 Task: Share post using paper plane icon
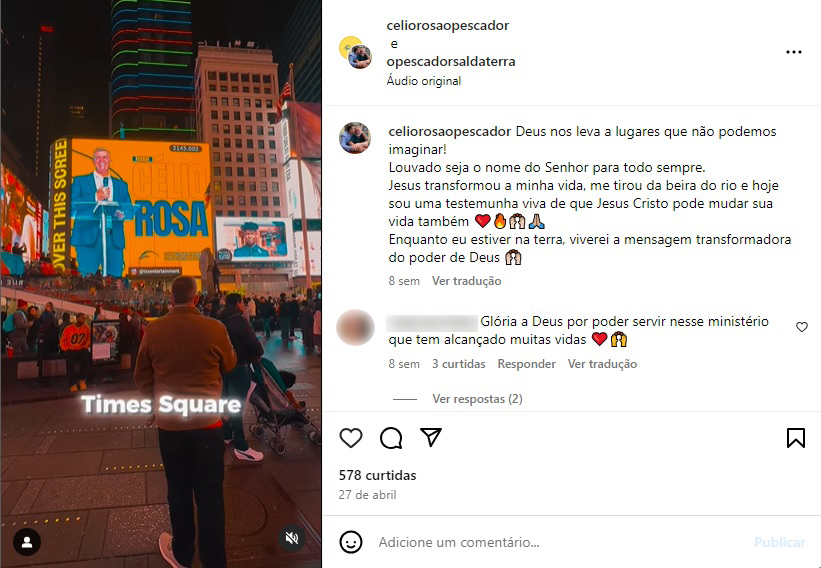(x=431, y=437)
